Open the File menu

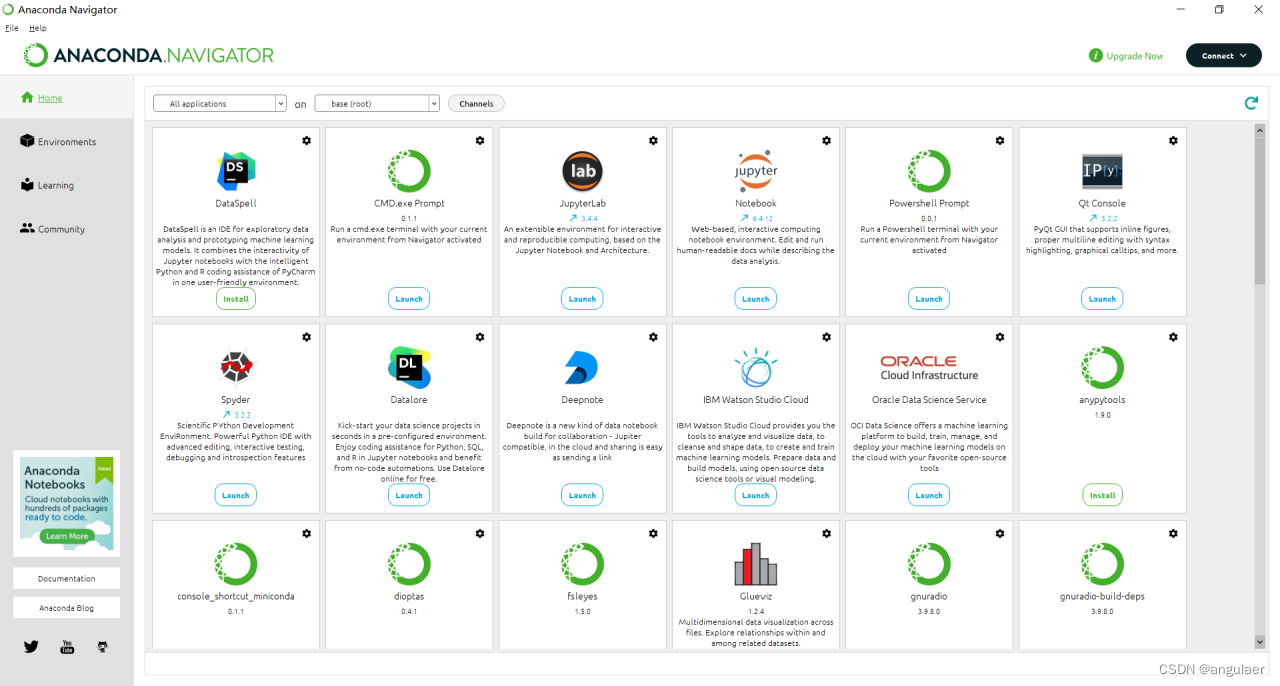(x=12, y=28)
